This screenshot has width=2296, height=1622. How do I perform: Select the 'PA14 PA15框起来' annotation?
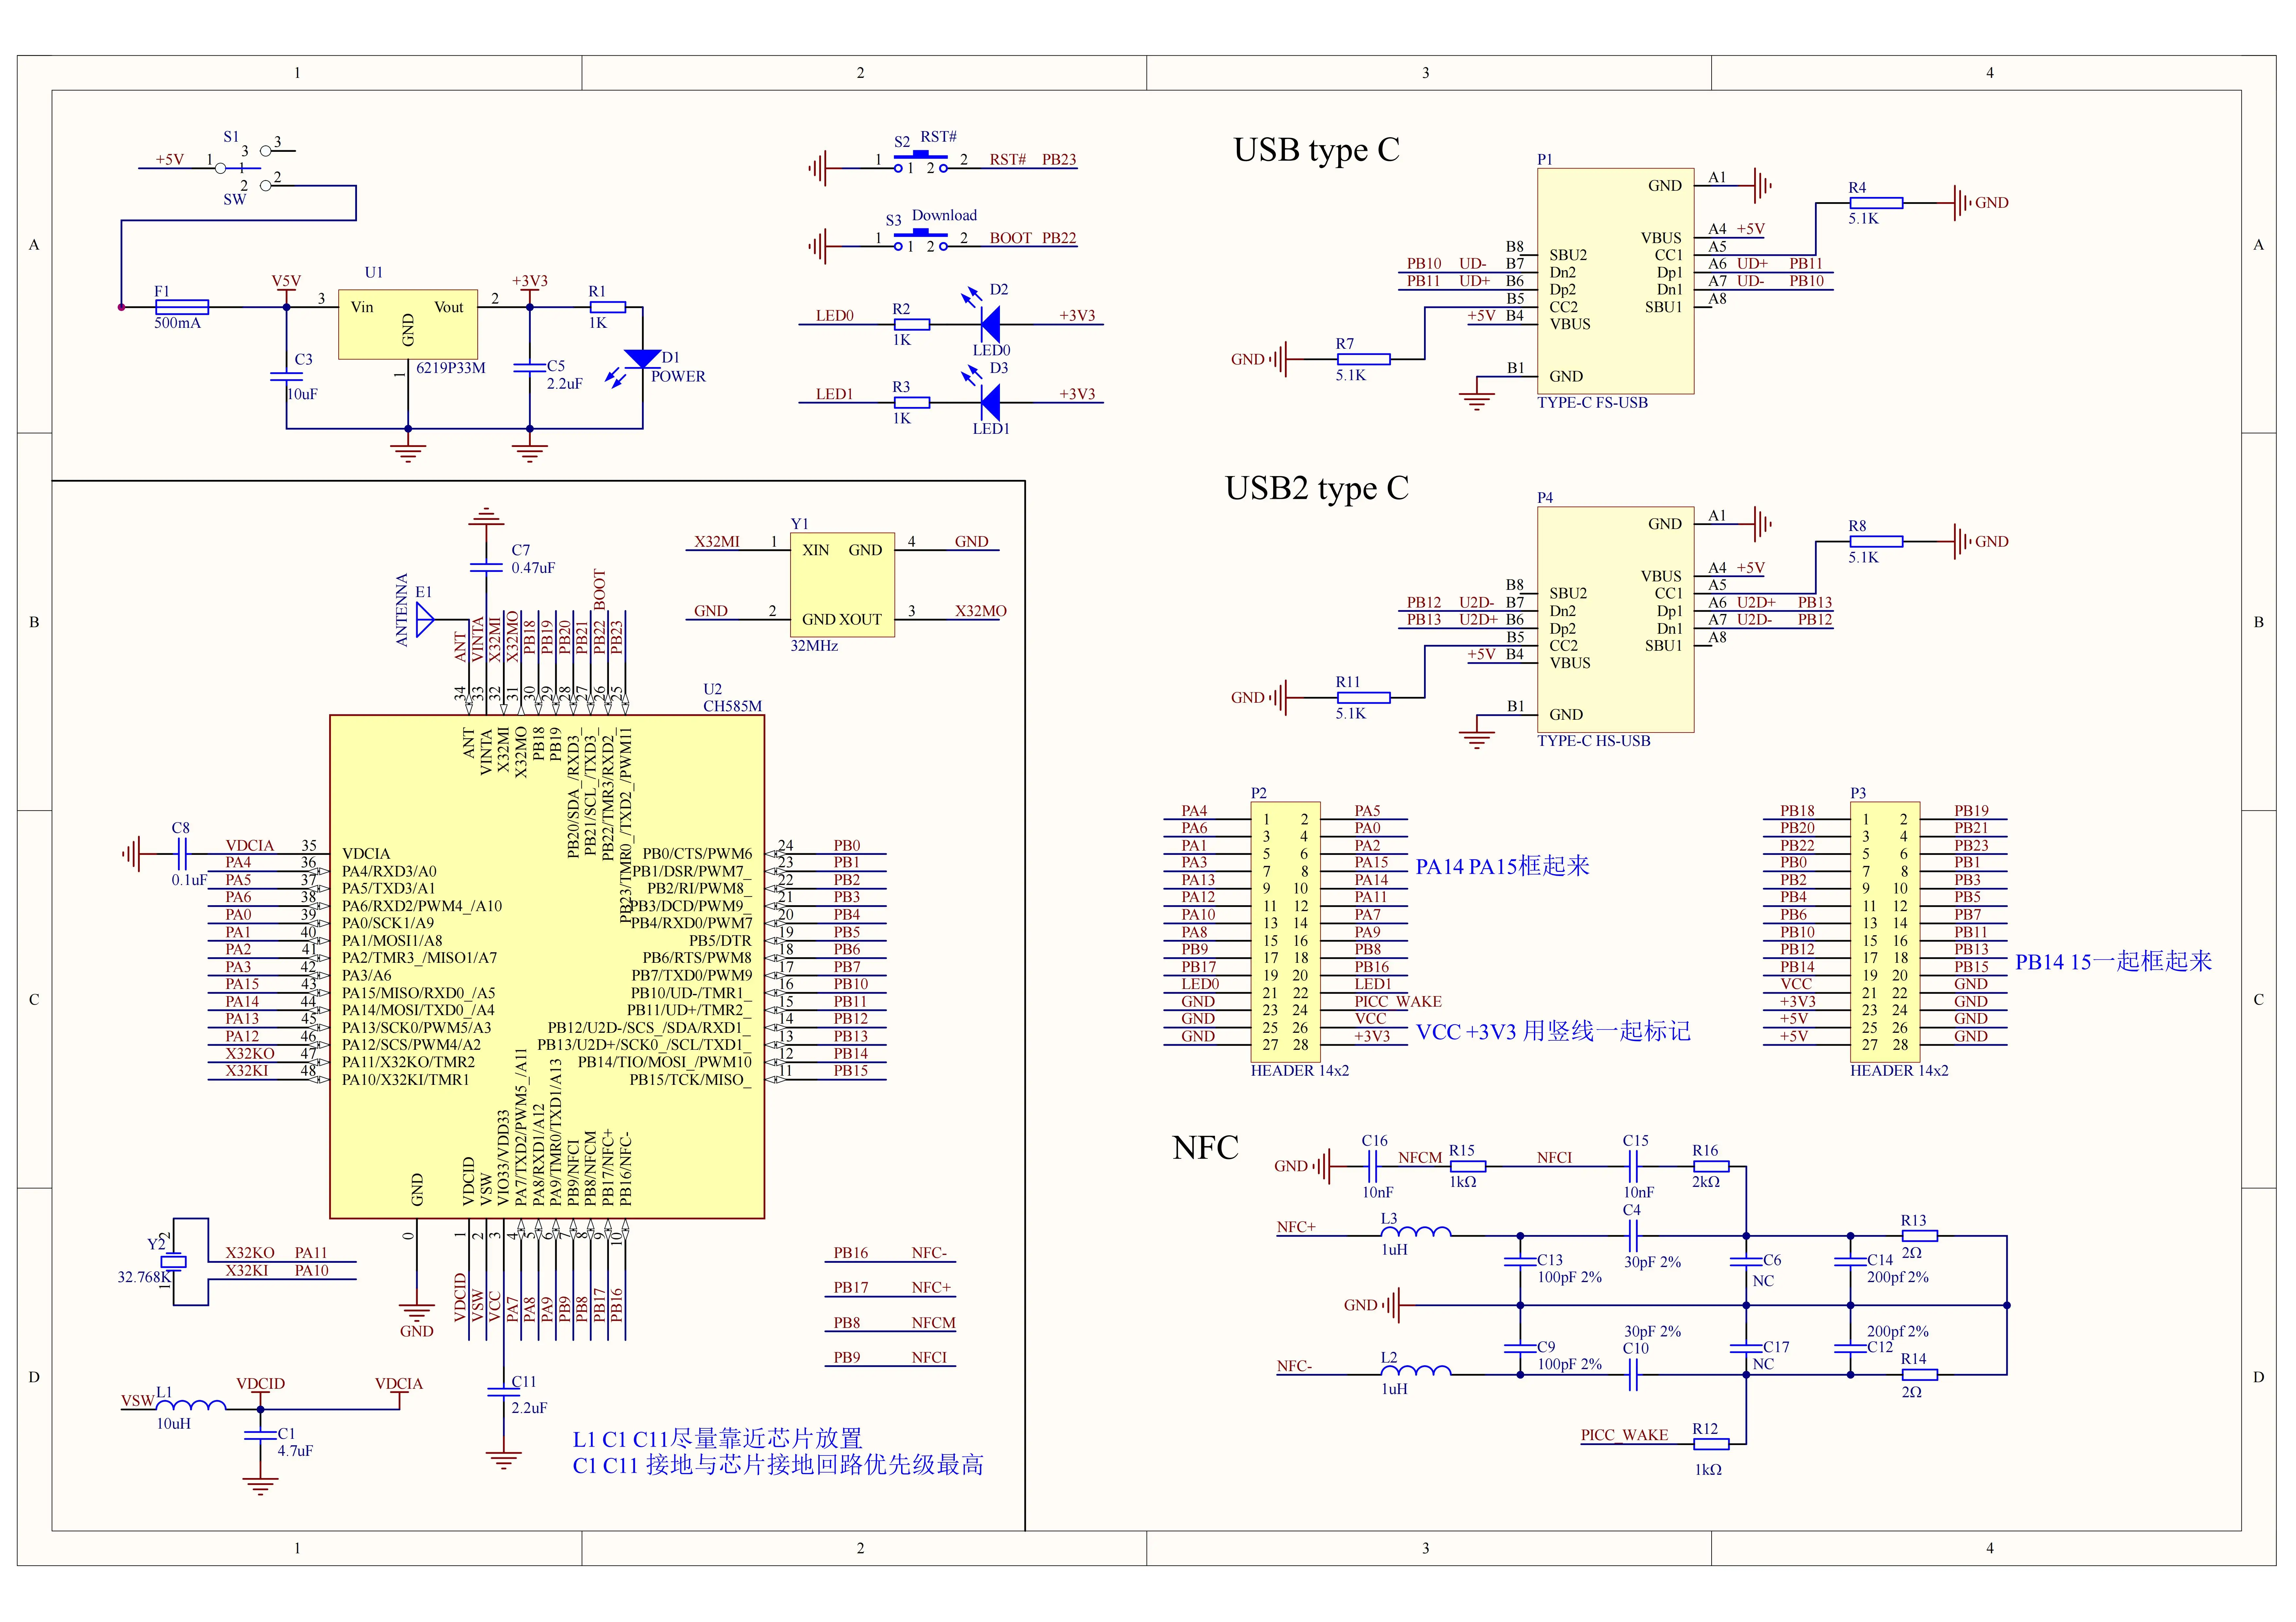tap(1502, 866)
